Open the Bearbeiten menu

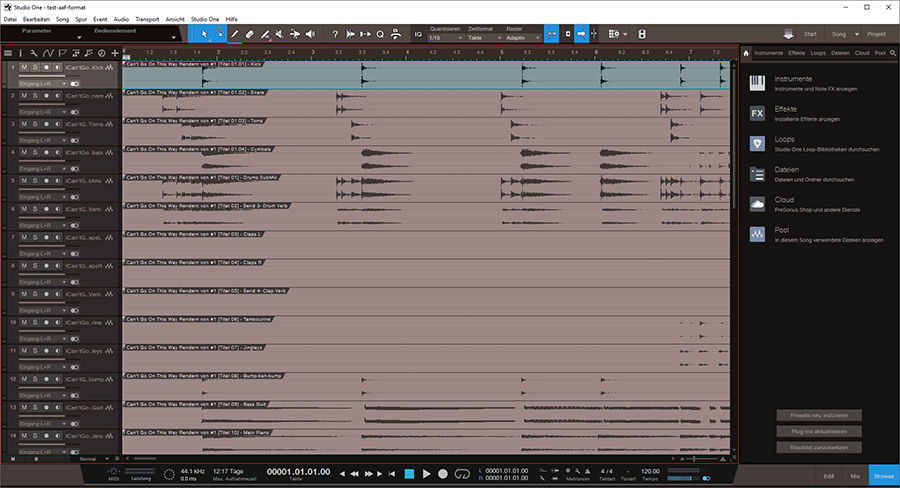pos(37,19)
